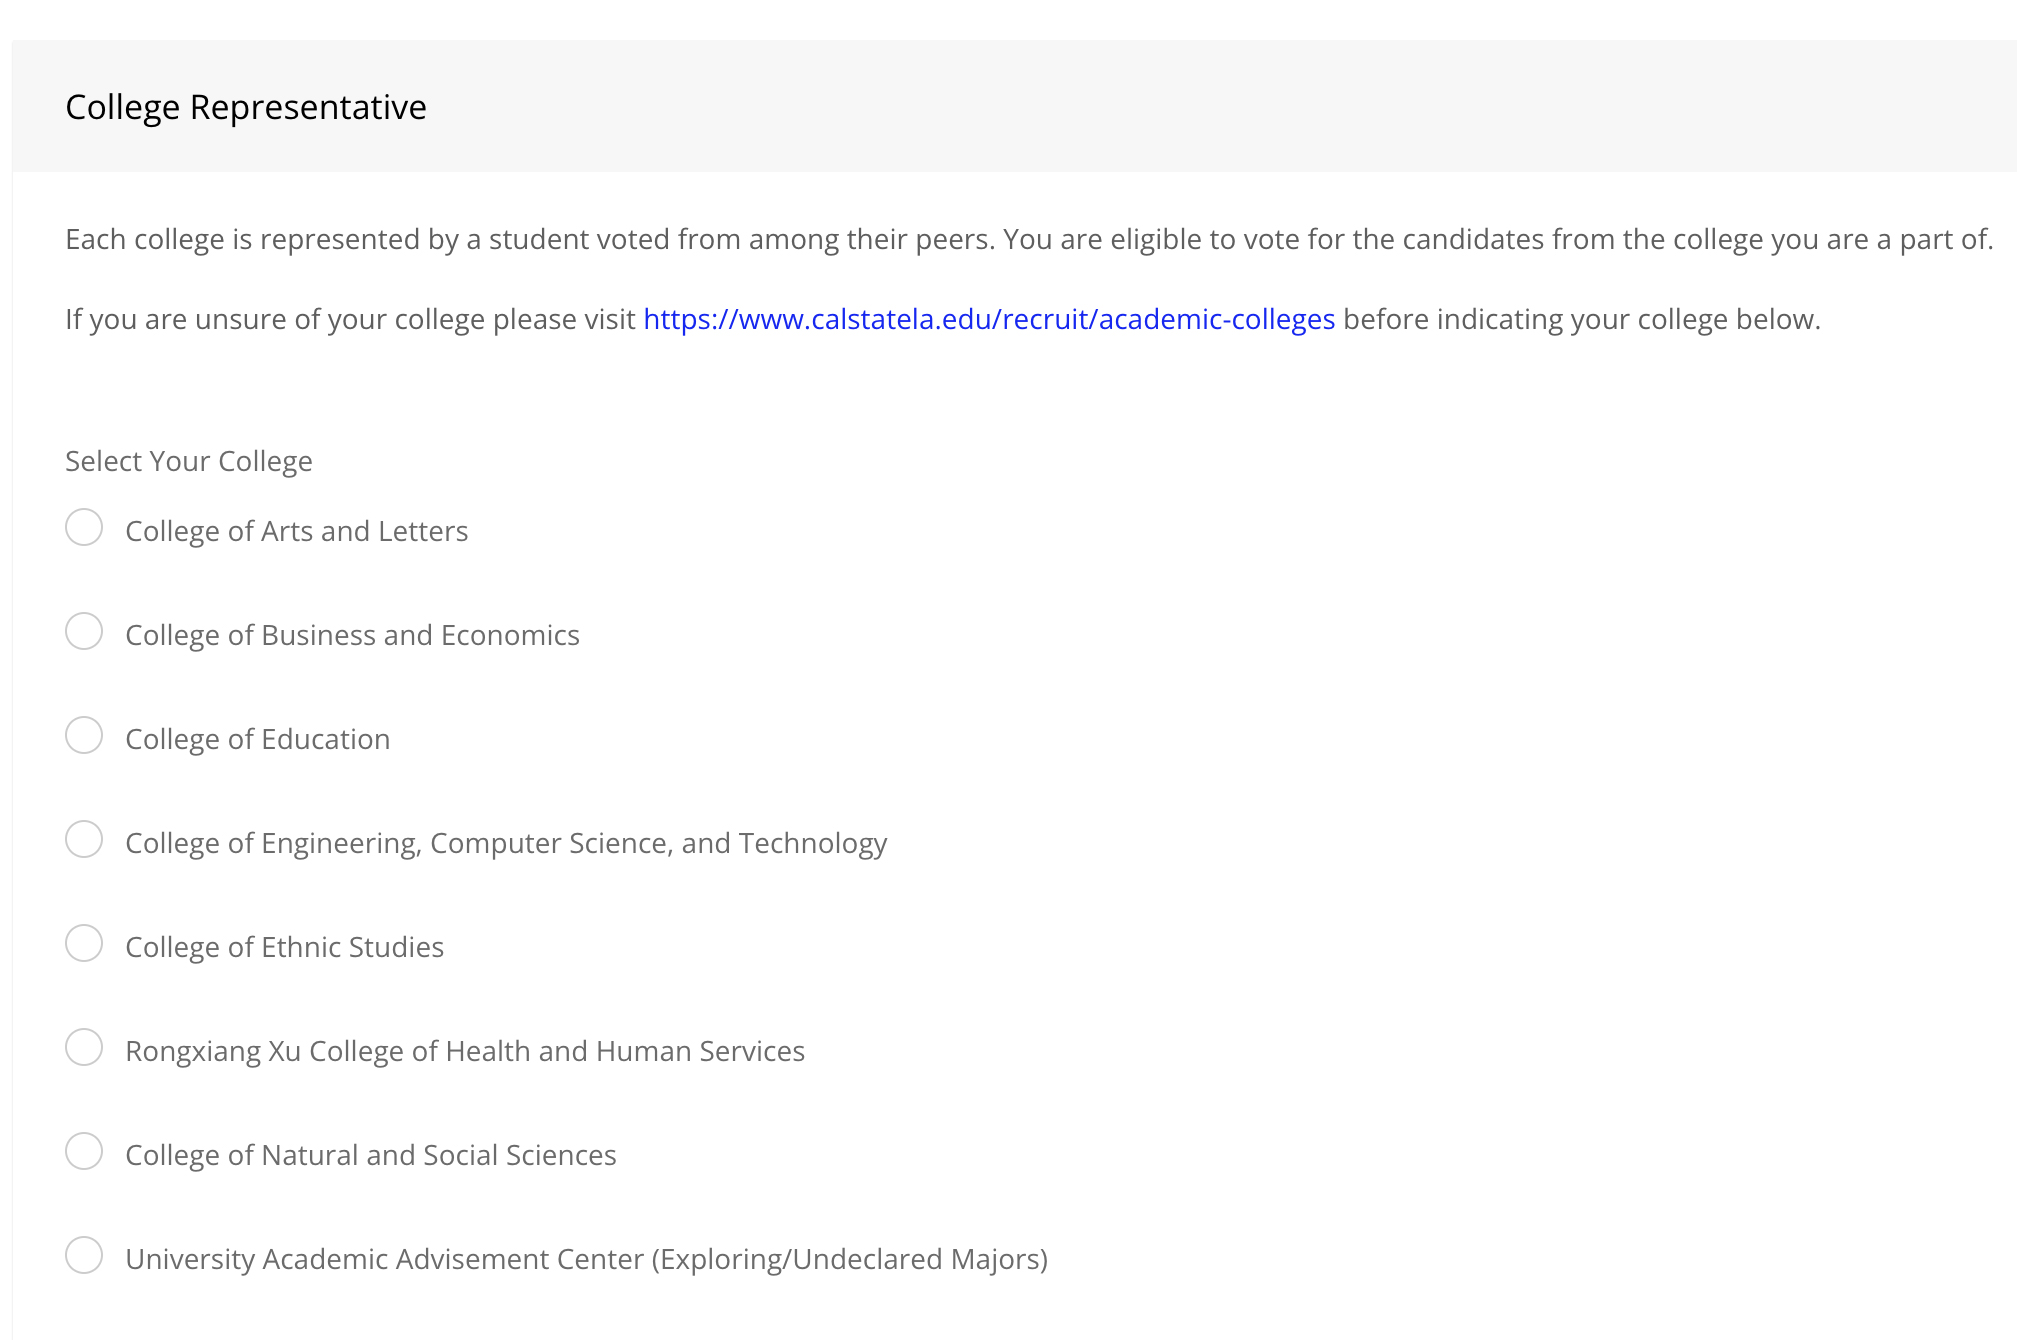Screen dimensions: 2017x1340
Task: Click the College of Ethnic Studies label text
Action: pyautogui.click(x=284, y=946)
